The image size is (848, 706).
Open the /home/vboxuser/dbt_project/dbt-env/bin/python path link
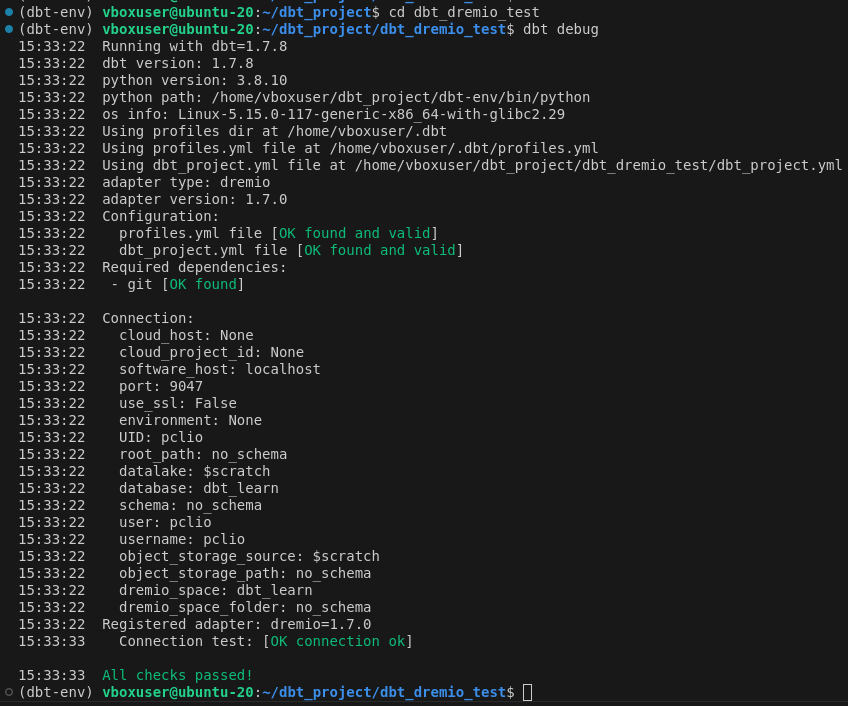coord(401,97)
